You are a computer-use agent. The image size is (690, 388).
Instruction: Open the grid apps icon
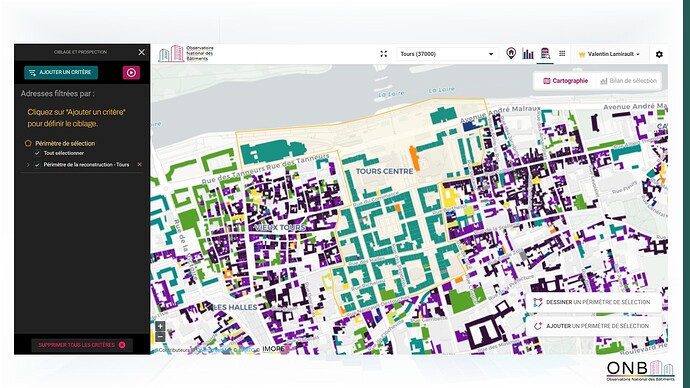pyautogui.click(x=562, y=53)
